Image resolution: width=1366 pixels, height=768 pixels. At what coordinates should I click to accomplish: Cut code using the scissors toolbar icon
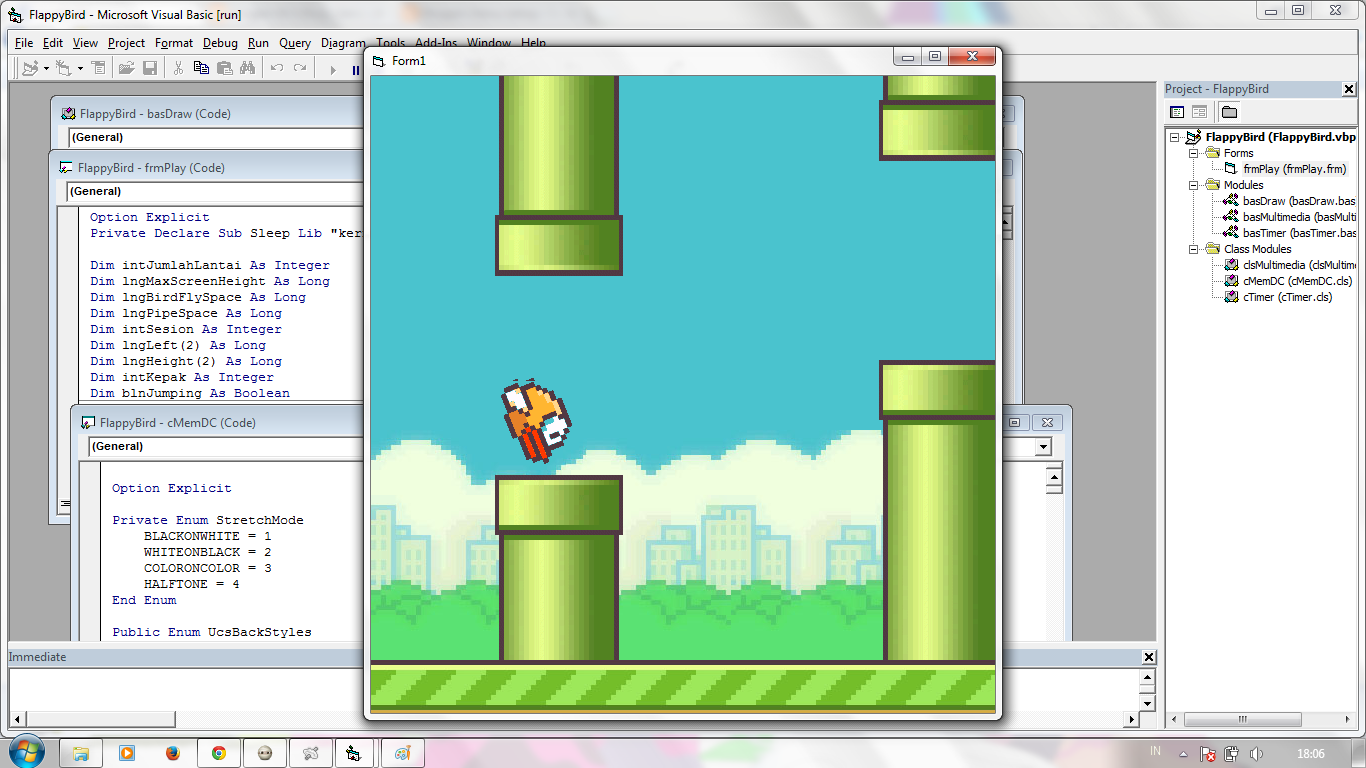click(178, 67)
